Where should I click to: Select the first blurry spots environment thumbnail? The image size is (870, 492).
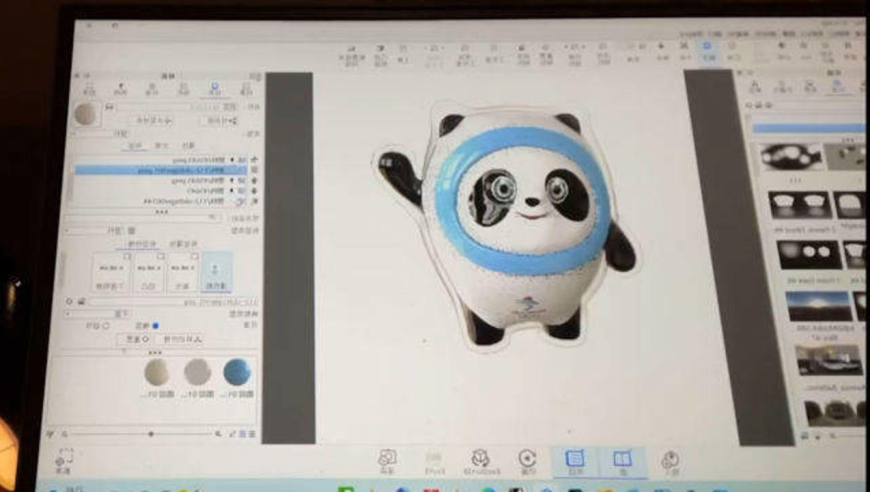click(x=790, y=156)
